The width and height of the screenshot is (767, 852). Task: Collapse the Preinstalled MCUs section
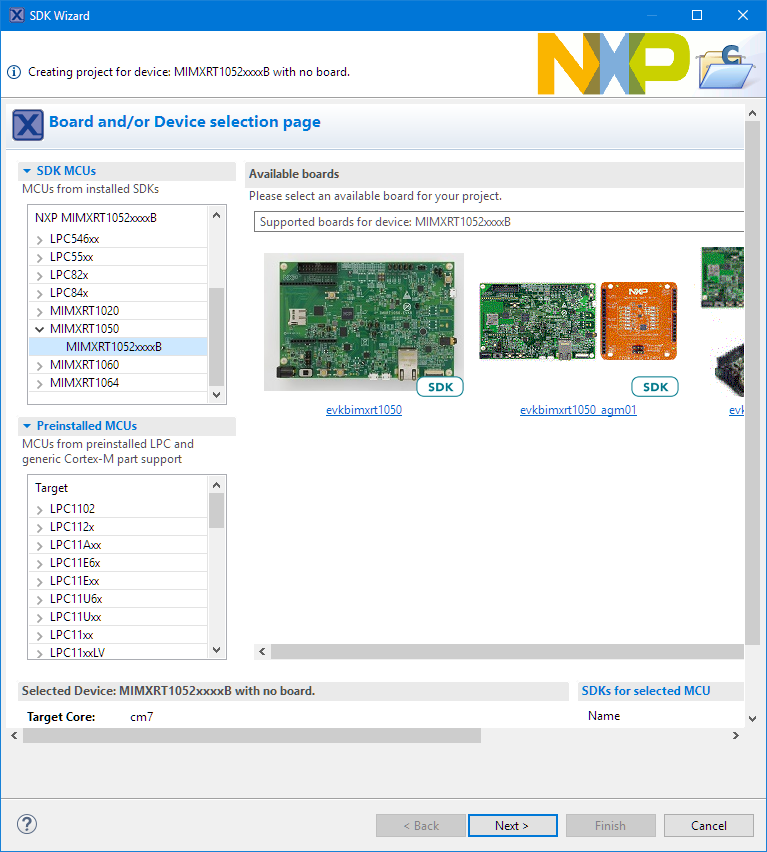(x=28, y=426)
